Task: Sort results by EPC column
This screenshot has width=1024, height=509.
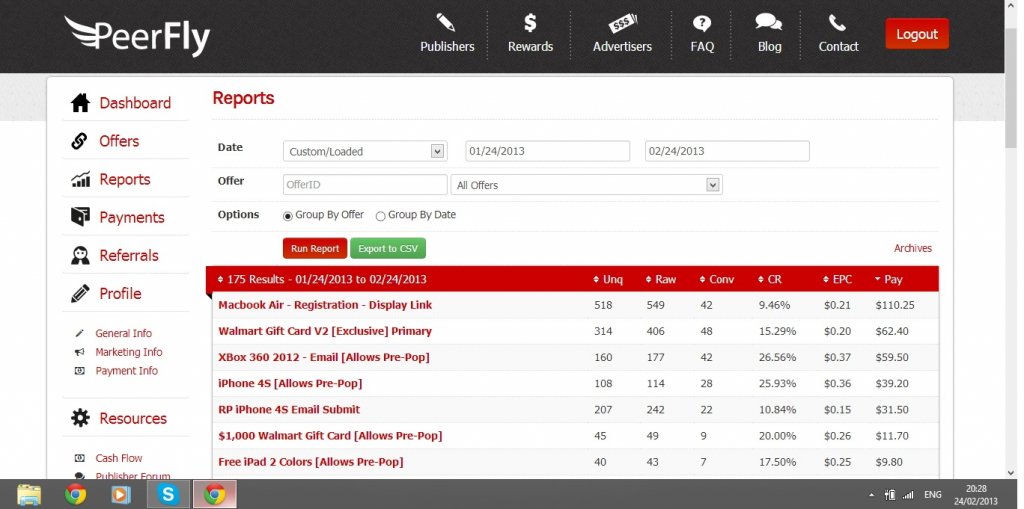Action: click(x=837, y=280)
